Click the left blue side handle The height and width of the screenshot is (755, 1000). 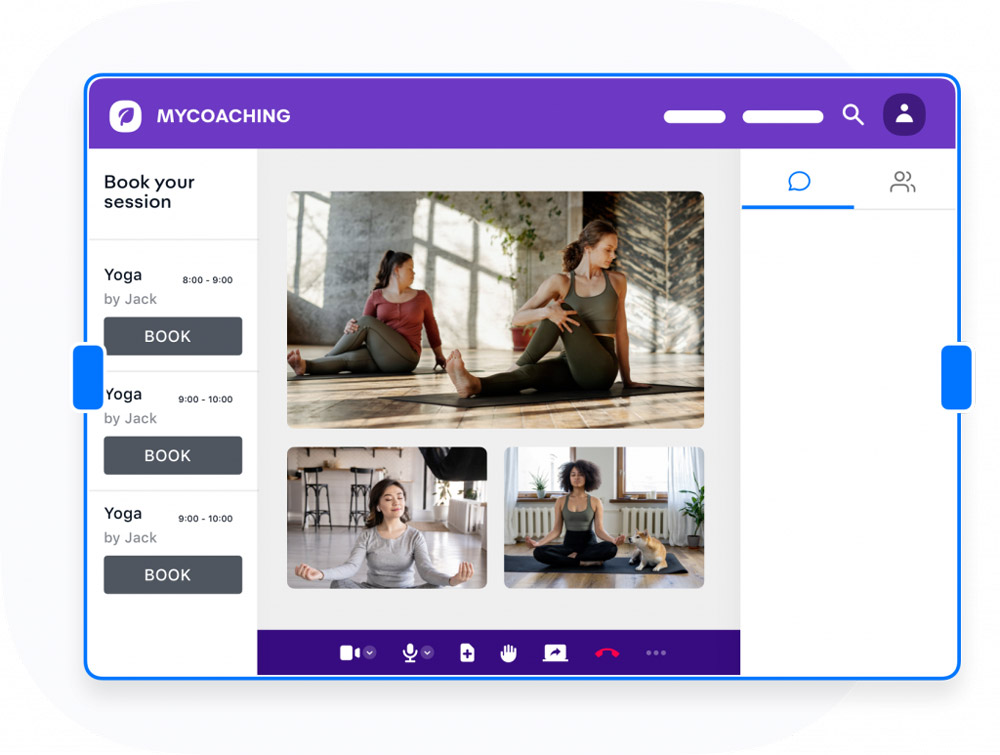pyautogui.click(x=88, y=378)
